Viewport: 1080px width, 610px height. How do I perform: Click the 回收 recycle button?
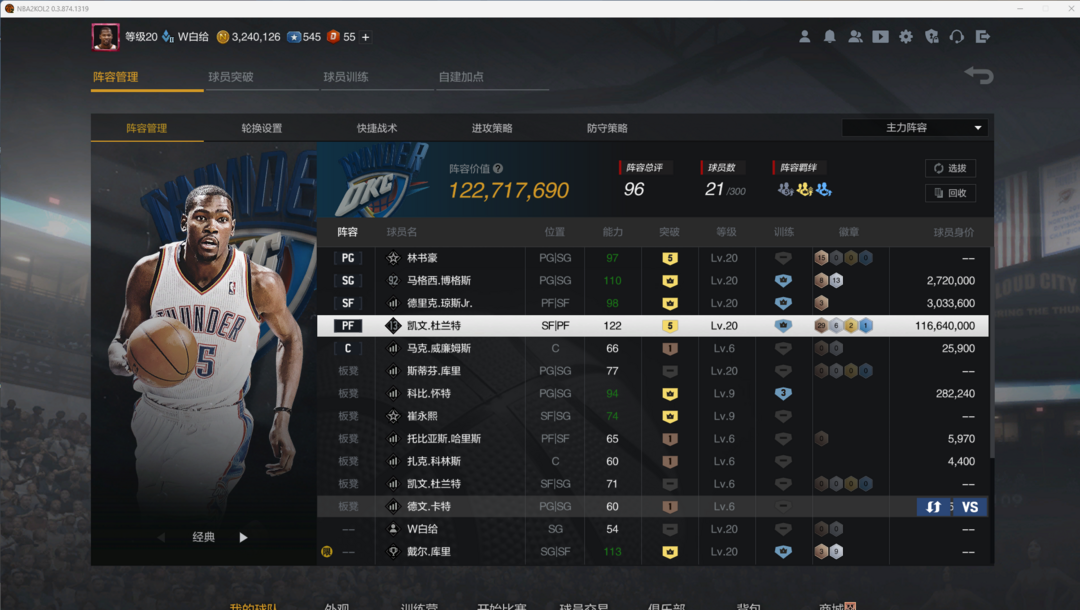950,193
